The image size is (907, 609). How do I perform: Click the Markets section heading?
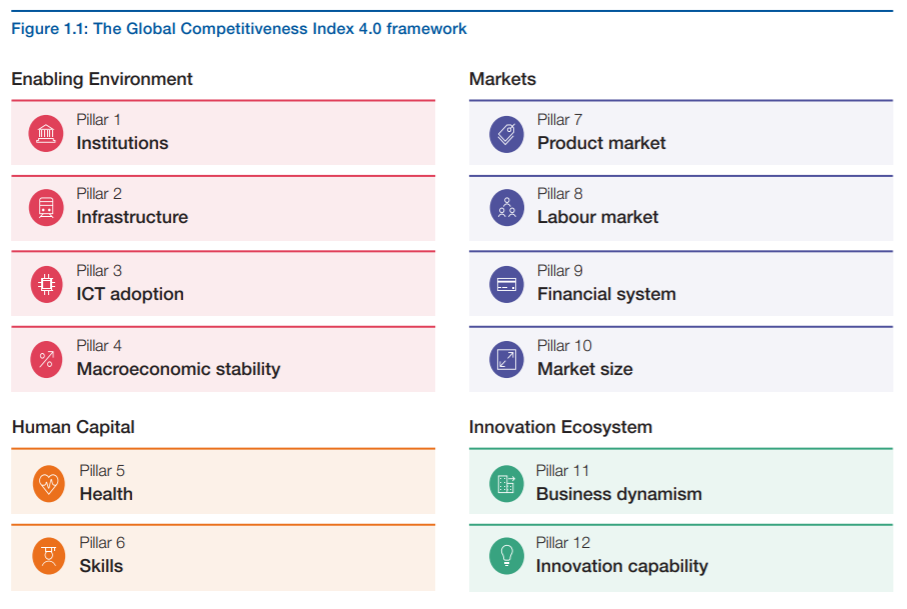tap(502, 79)
